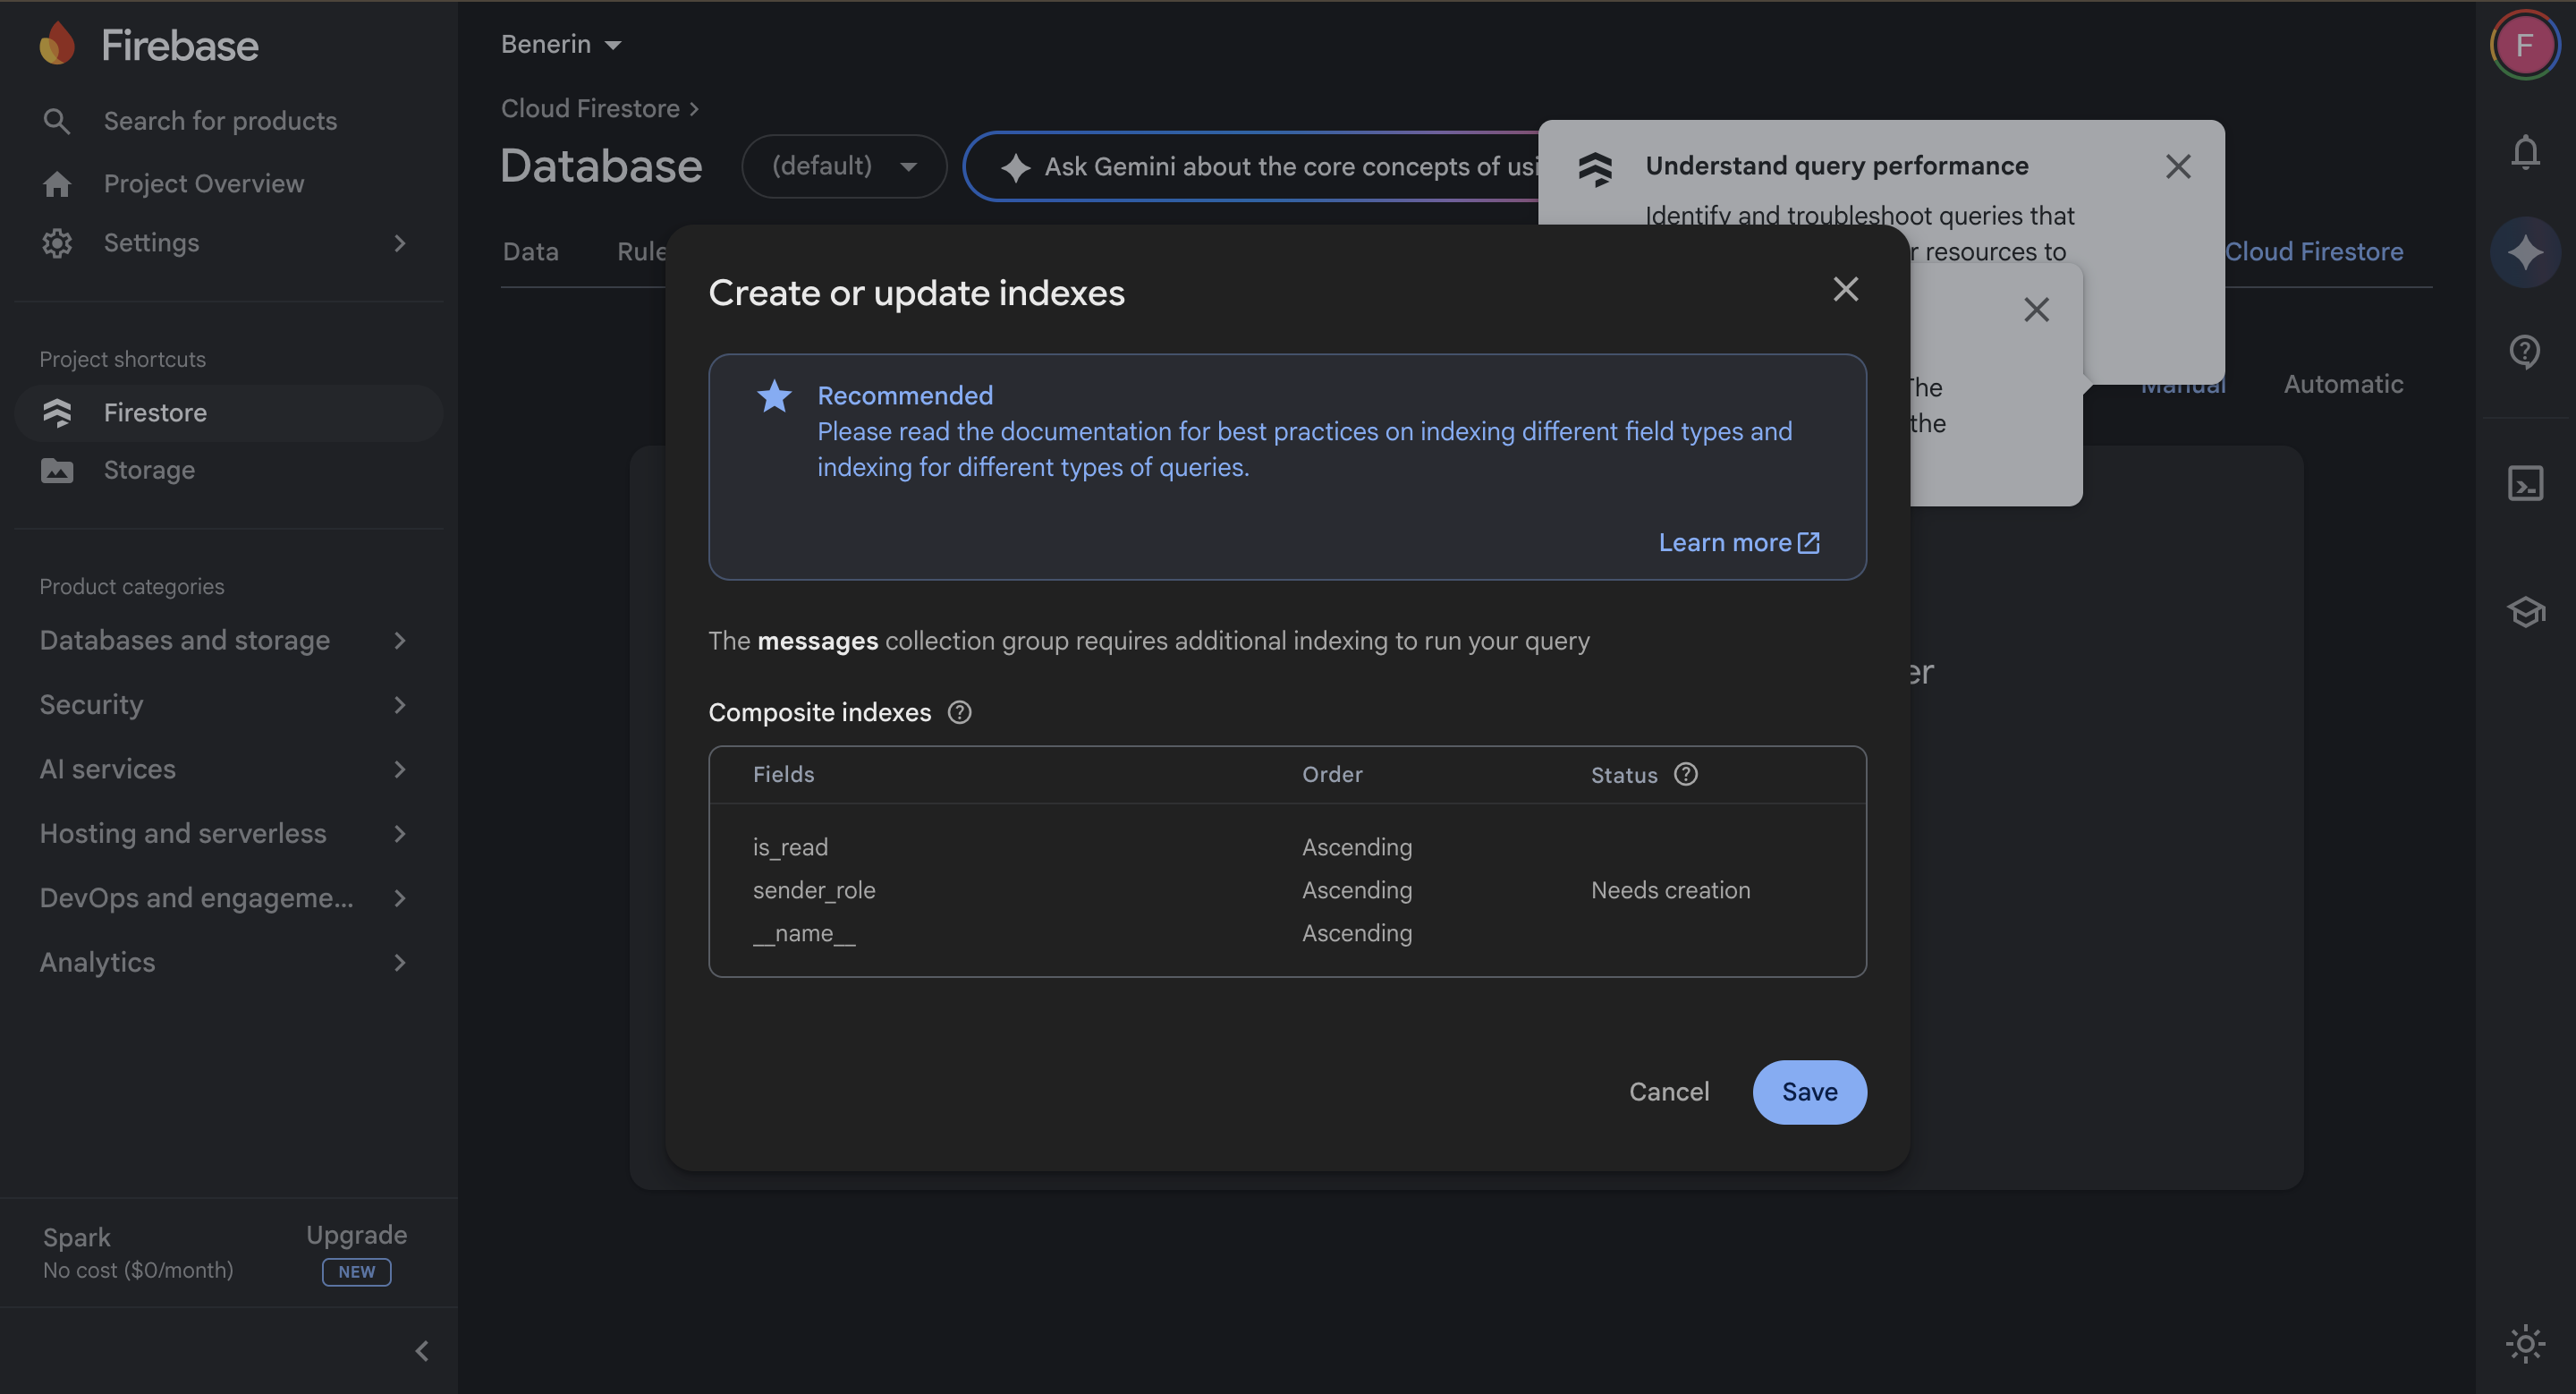Open the Gemini sparkle assistant
Image resolution: width=2576 pixels, height=1394 pixels.
(x=2525, y=252)
